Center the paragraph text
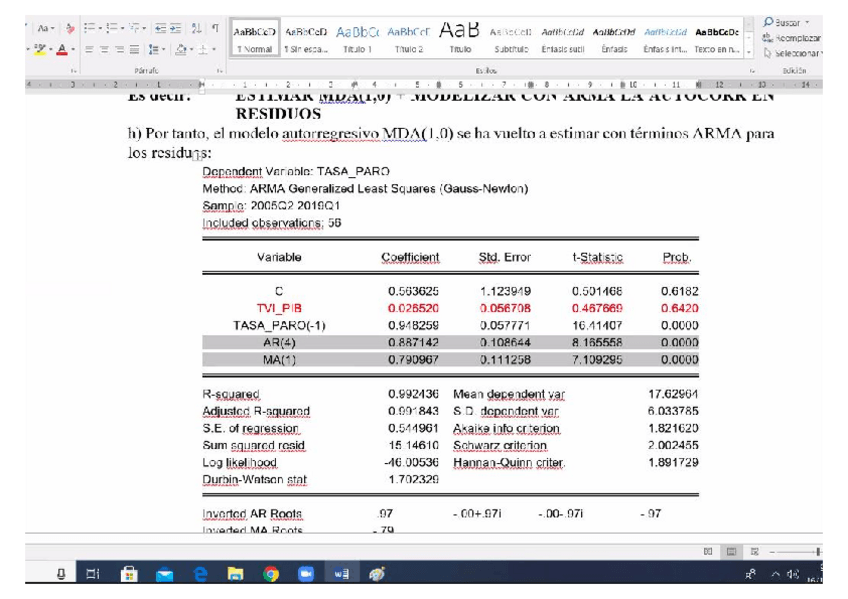Viewport: 848px width, 599px height. point(104,50)
